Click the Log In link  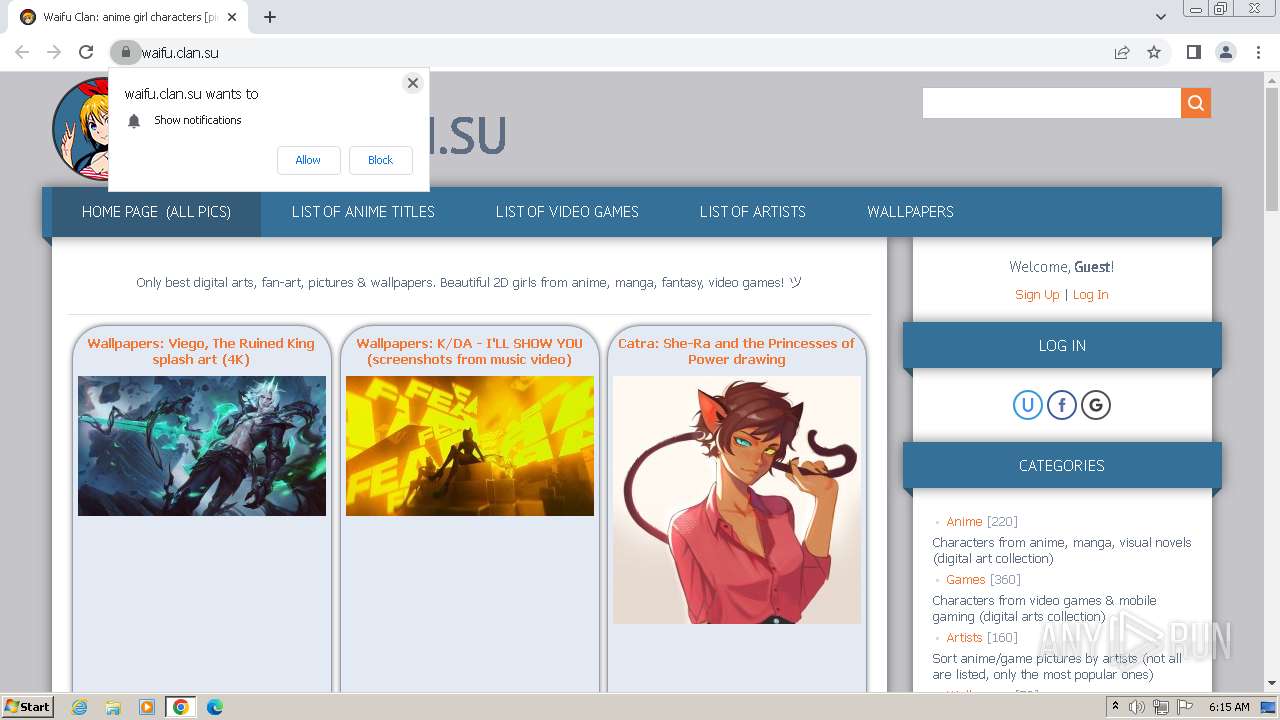click(x=1090, y=295)
